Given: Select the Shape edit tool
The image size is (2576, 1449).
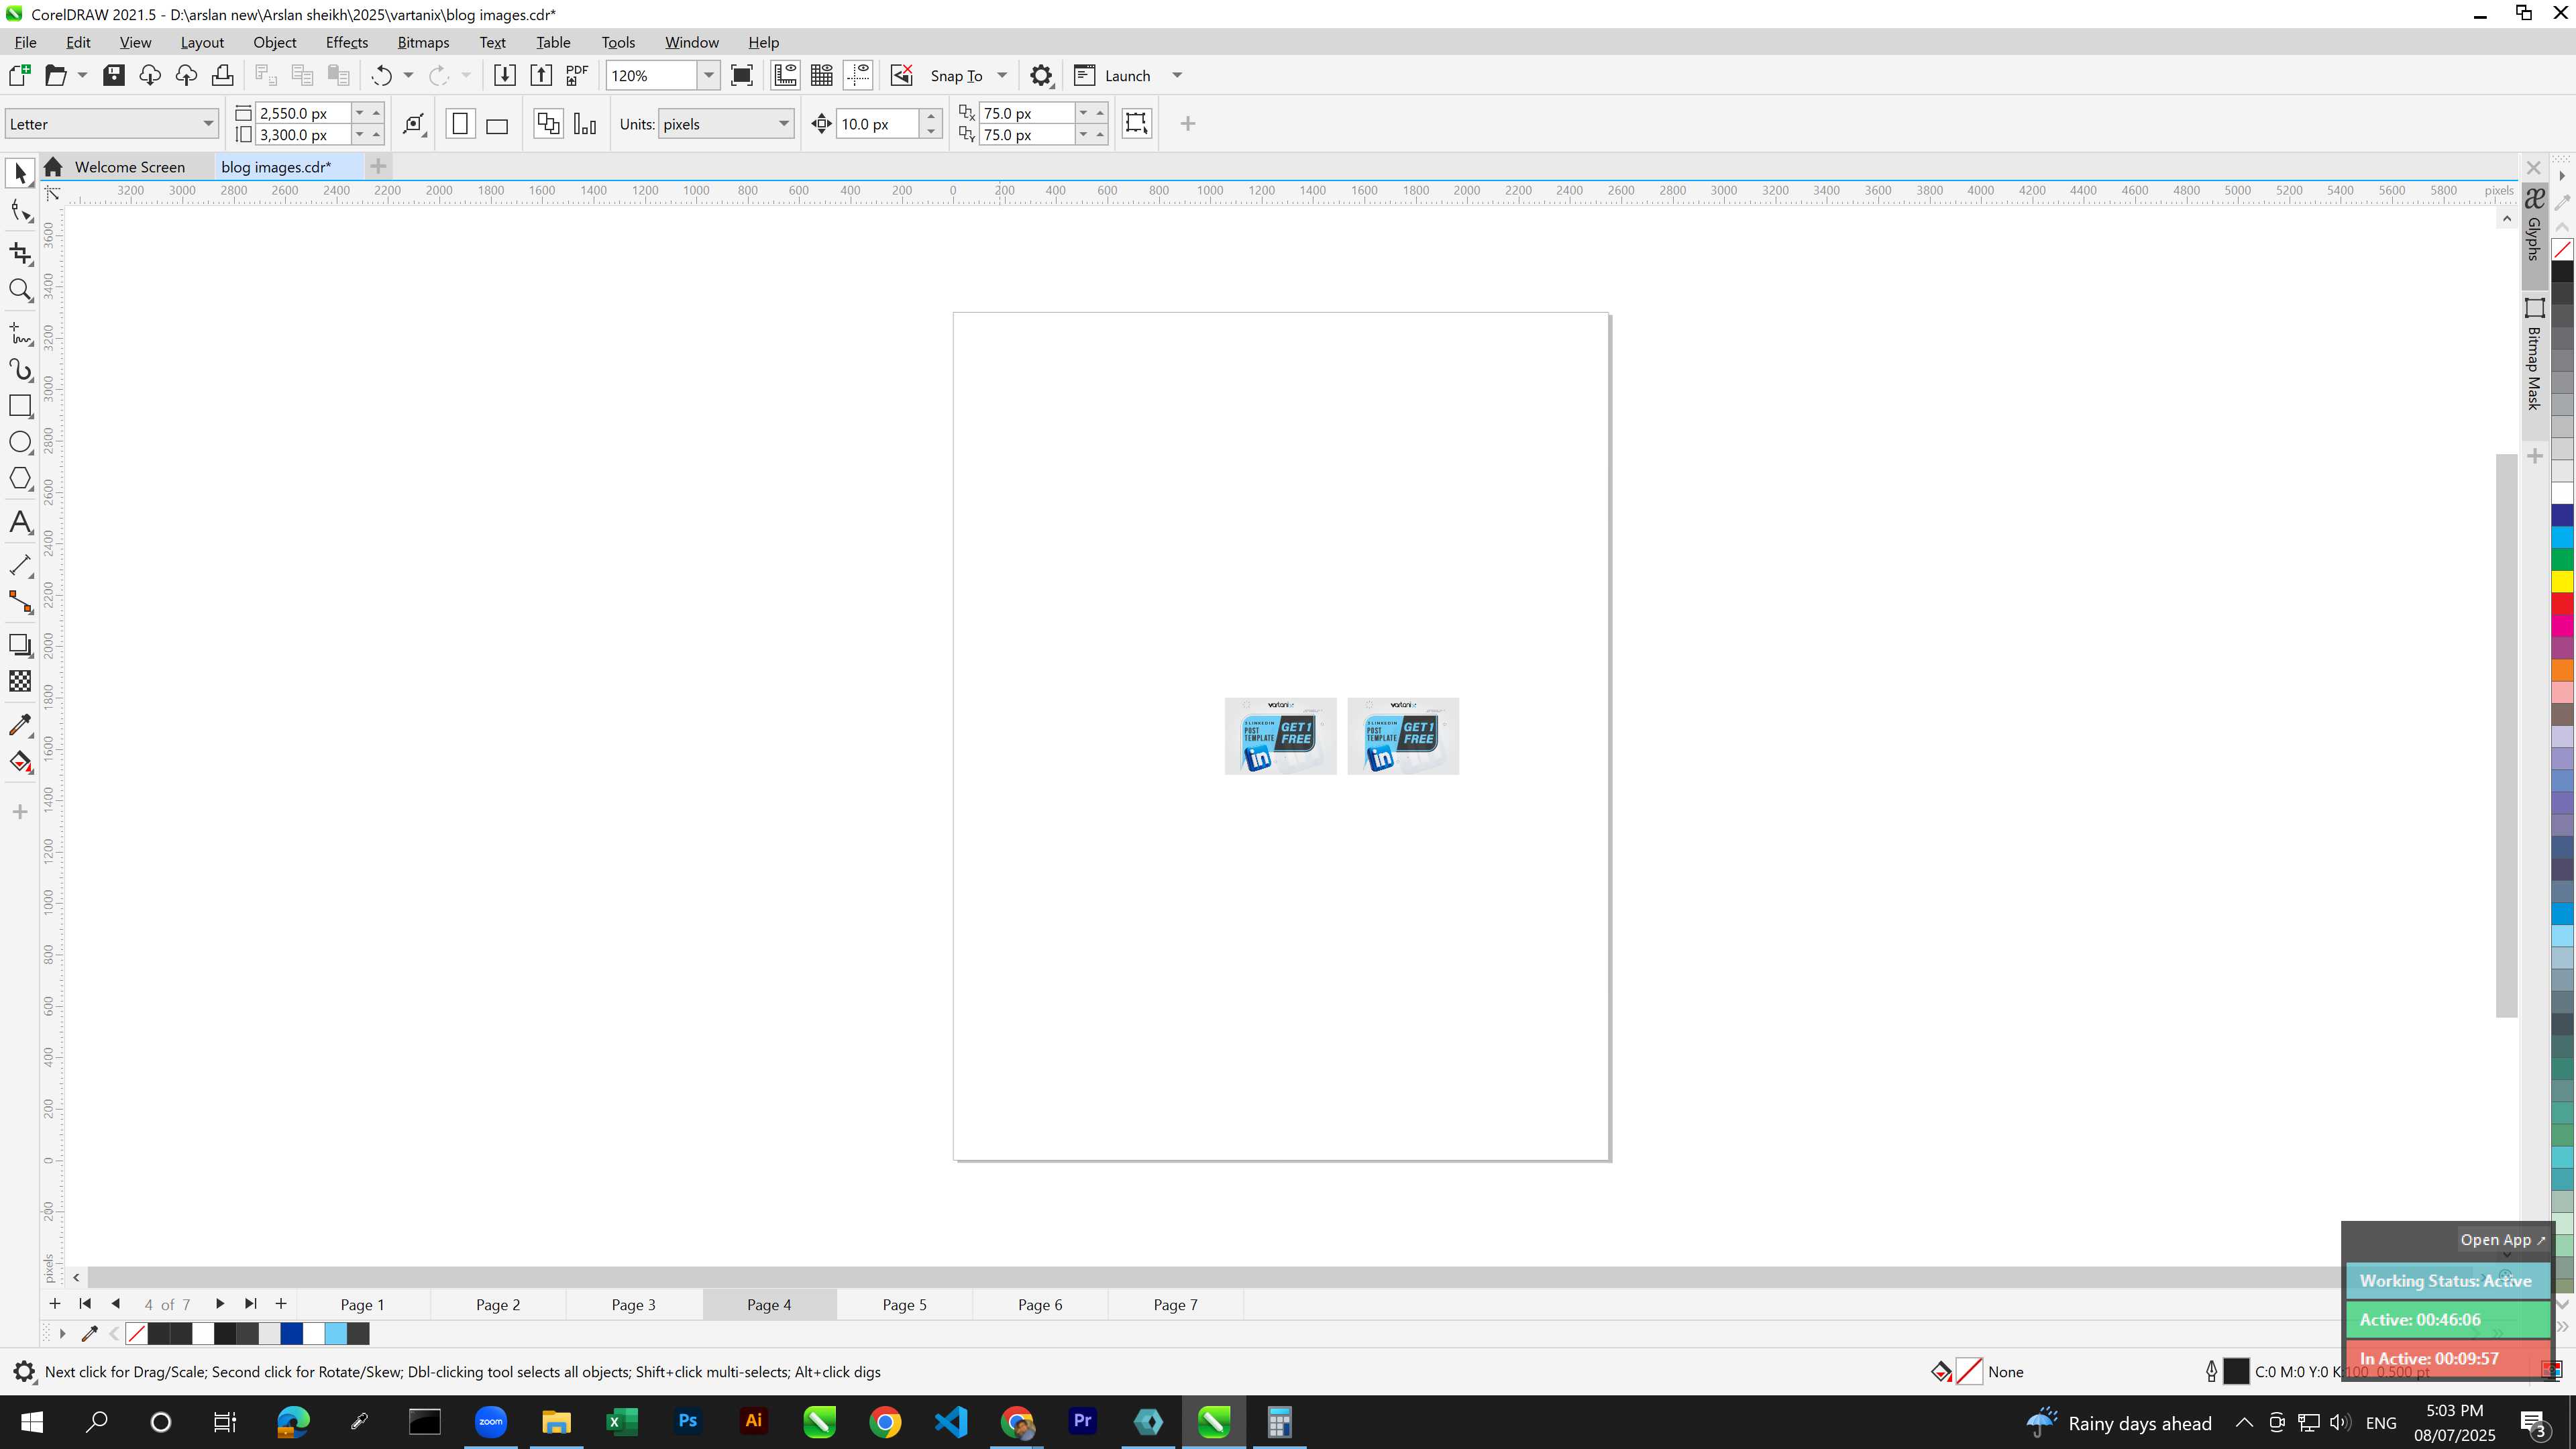Looking at the screenshot, I should (20, 211).
